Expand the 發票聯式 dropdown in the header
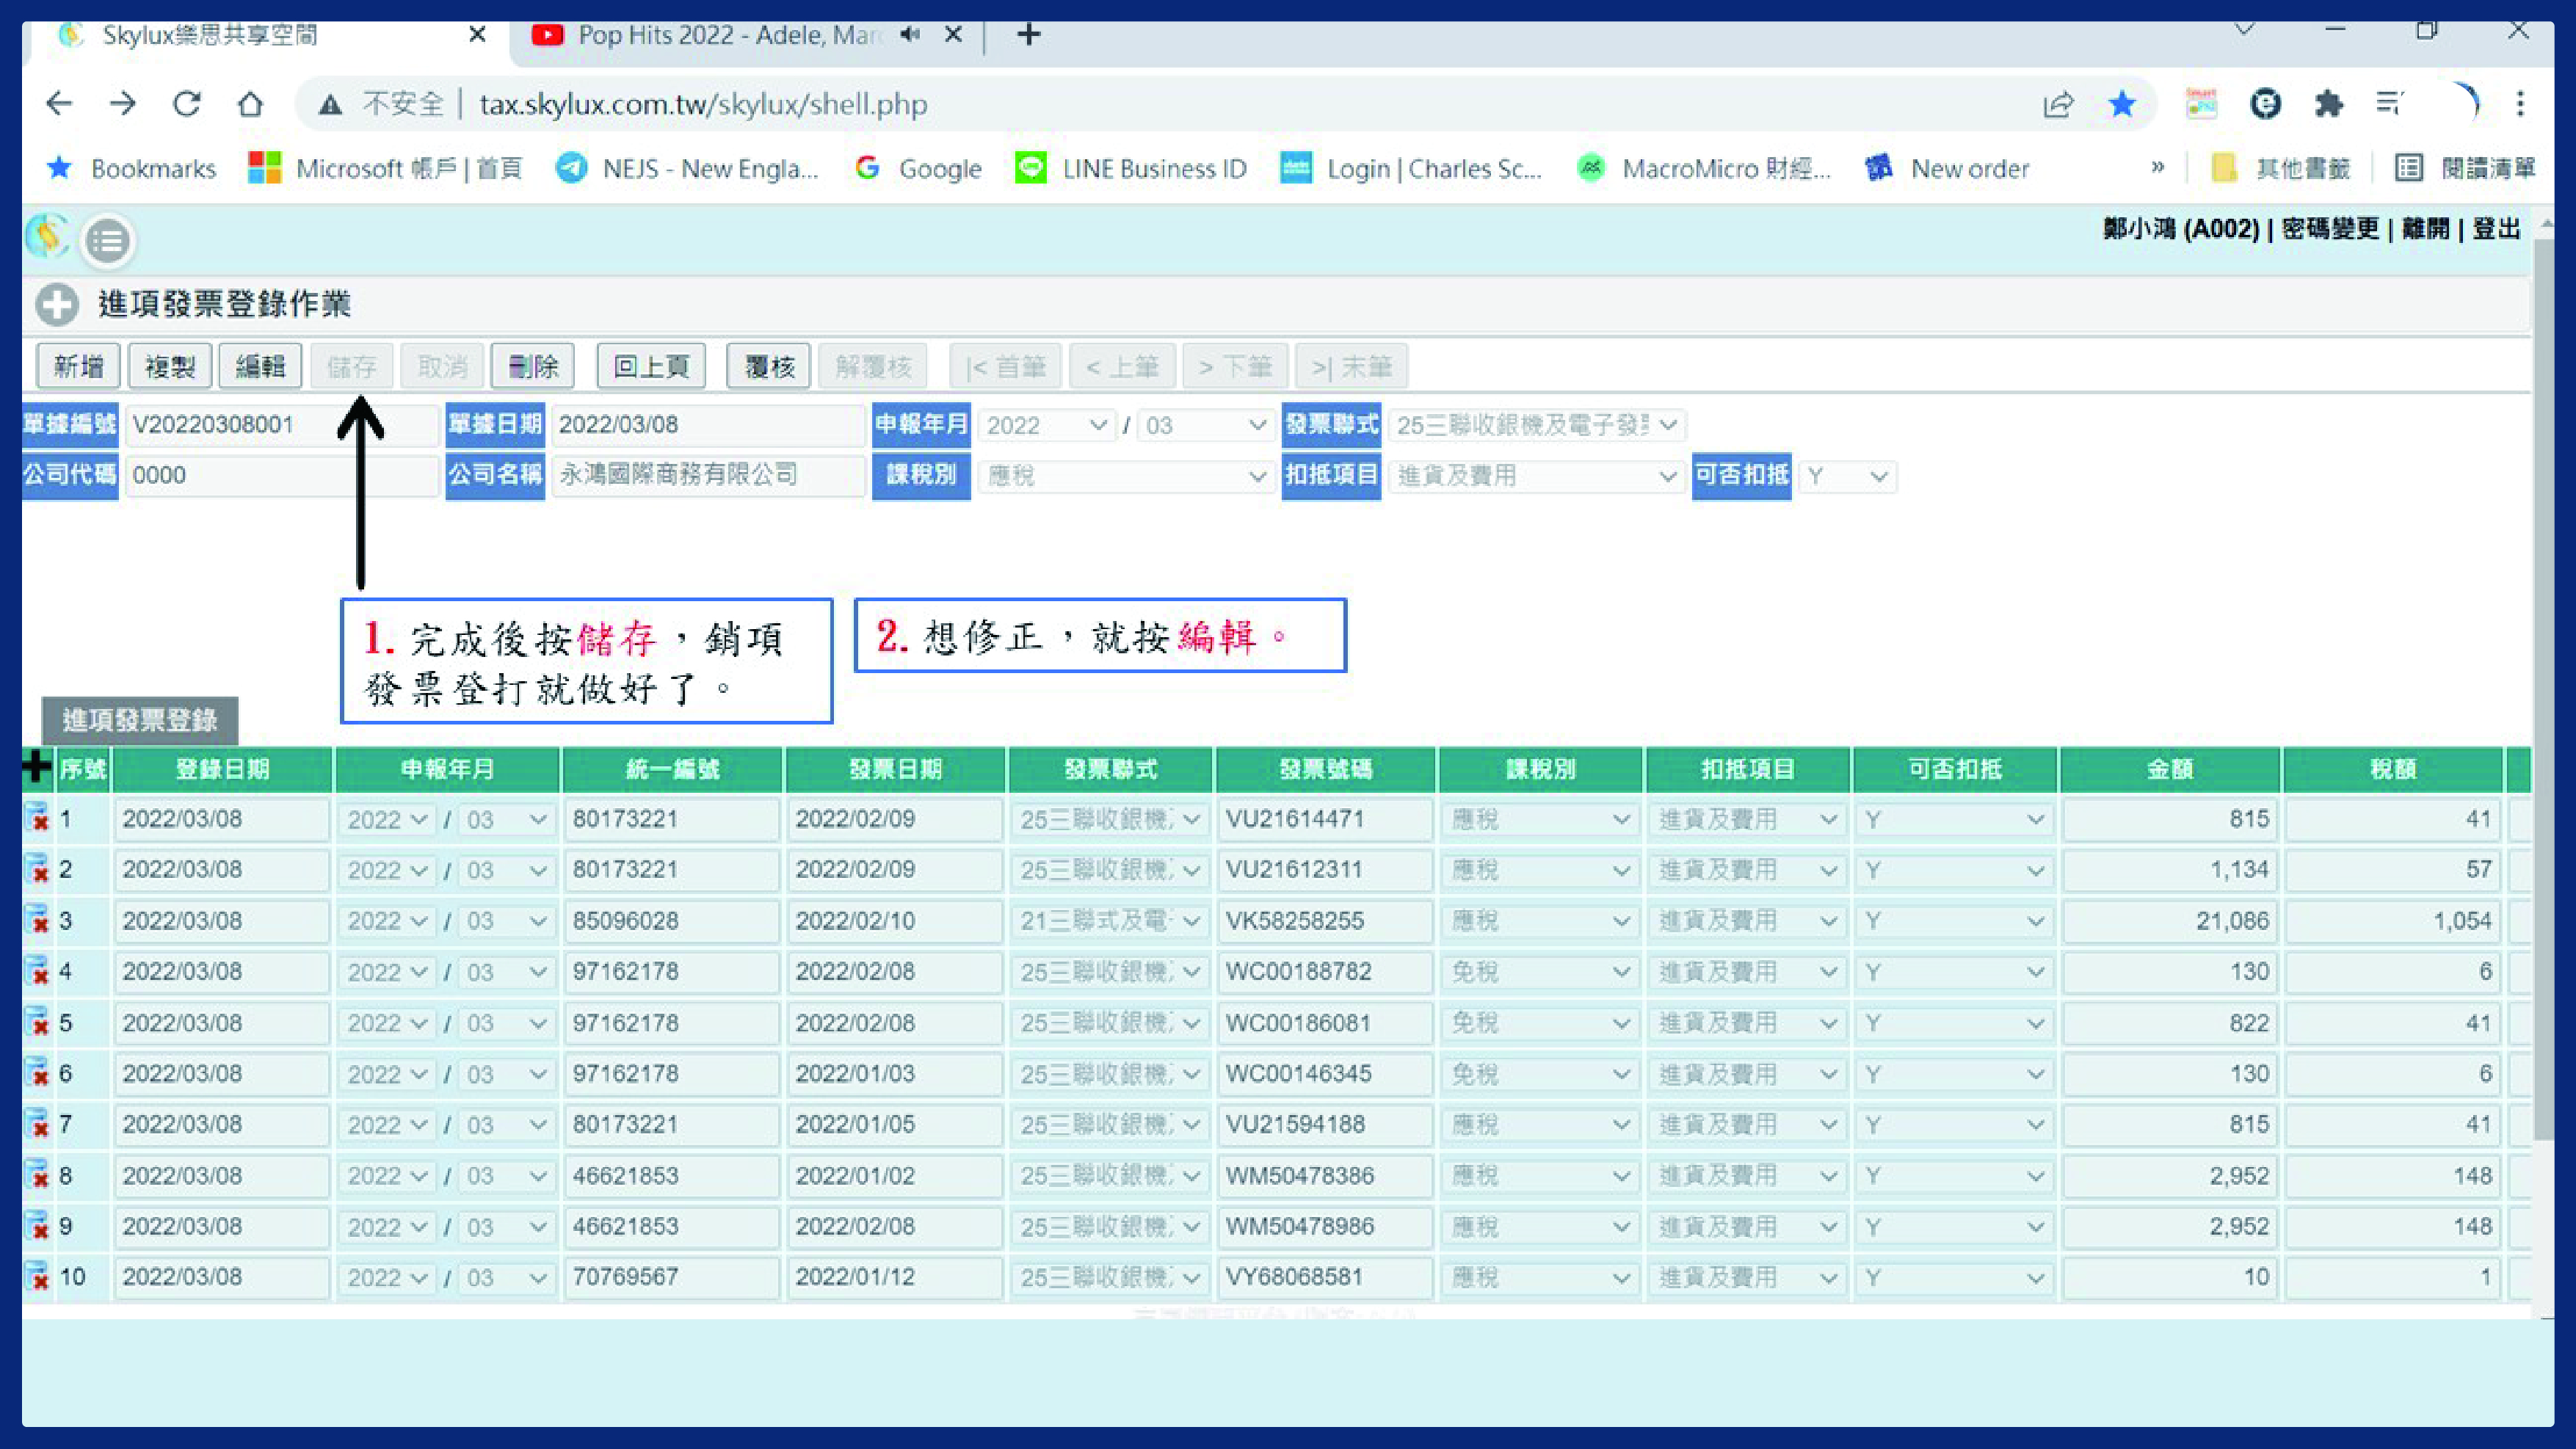This screenshot has height=1449, width=2576. pos(1536,425)
